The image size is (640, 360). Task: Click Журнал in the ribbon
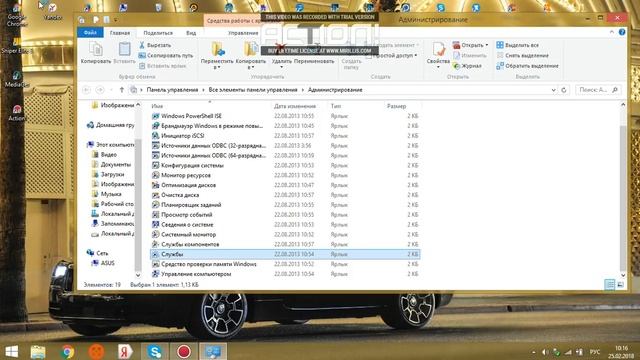(x=467, y=66)
